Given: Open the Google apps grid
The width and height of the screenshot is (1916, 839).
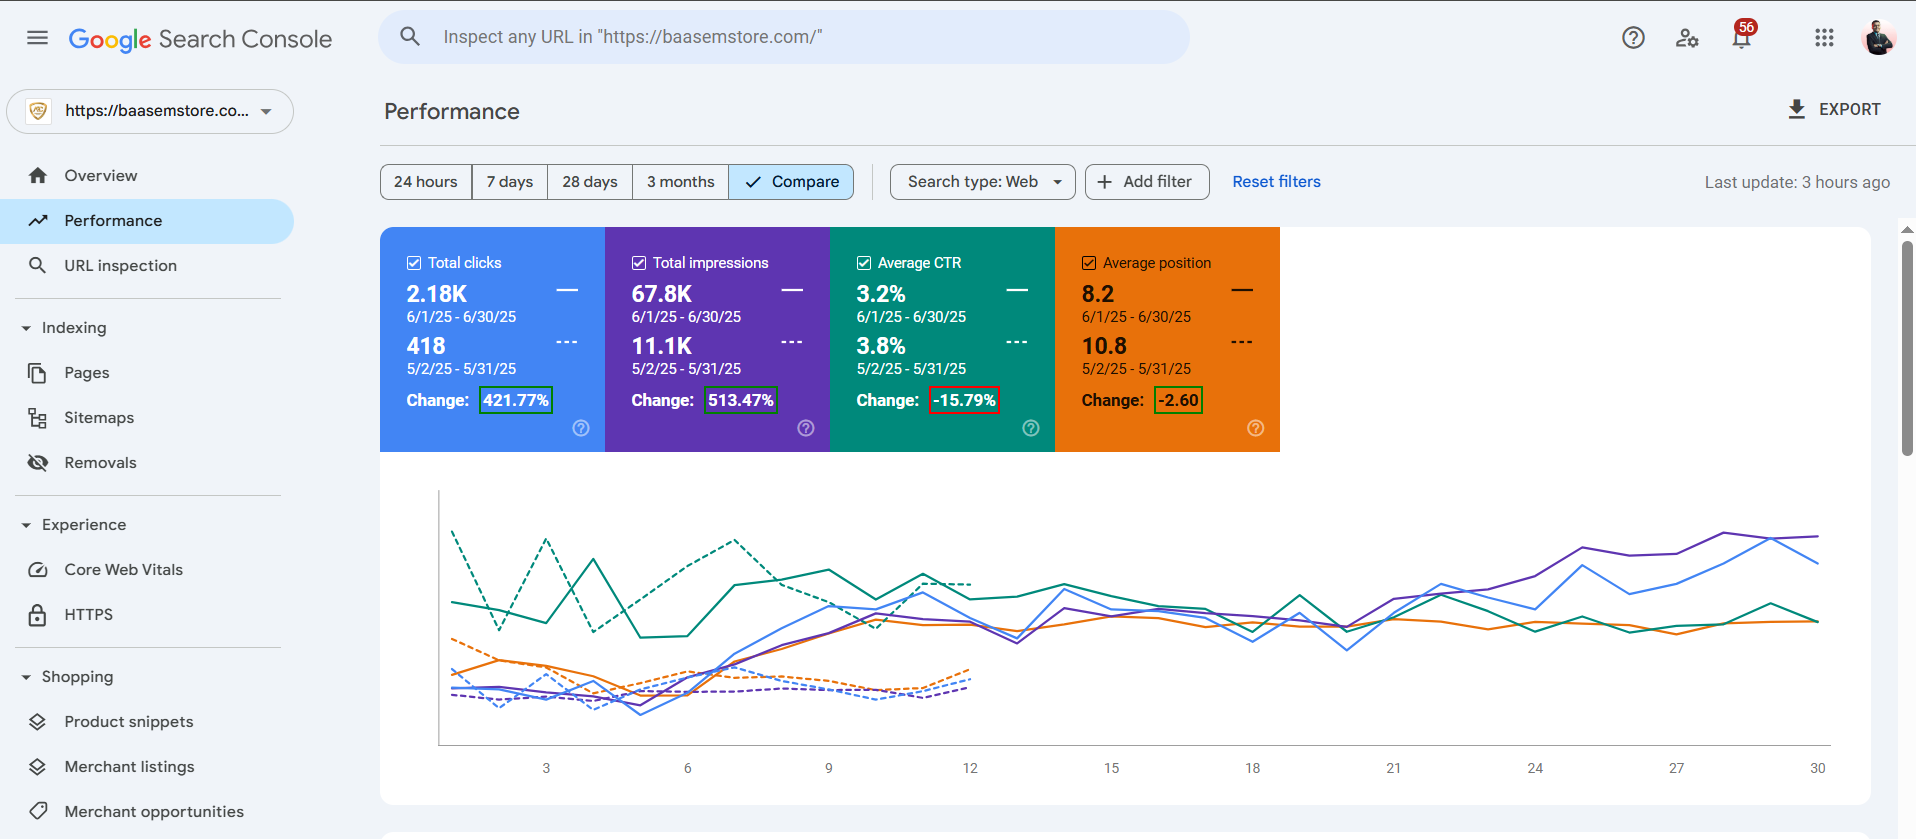Looking at the screenshot, I should [1824, 38].
